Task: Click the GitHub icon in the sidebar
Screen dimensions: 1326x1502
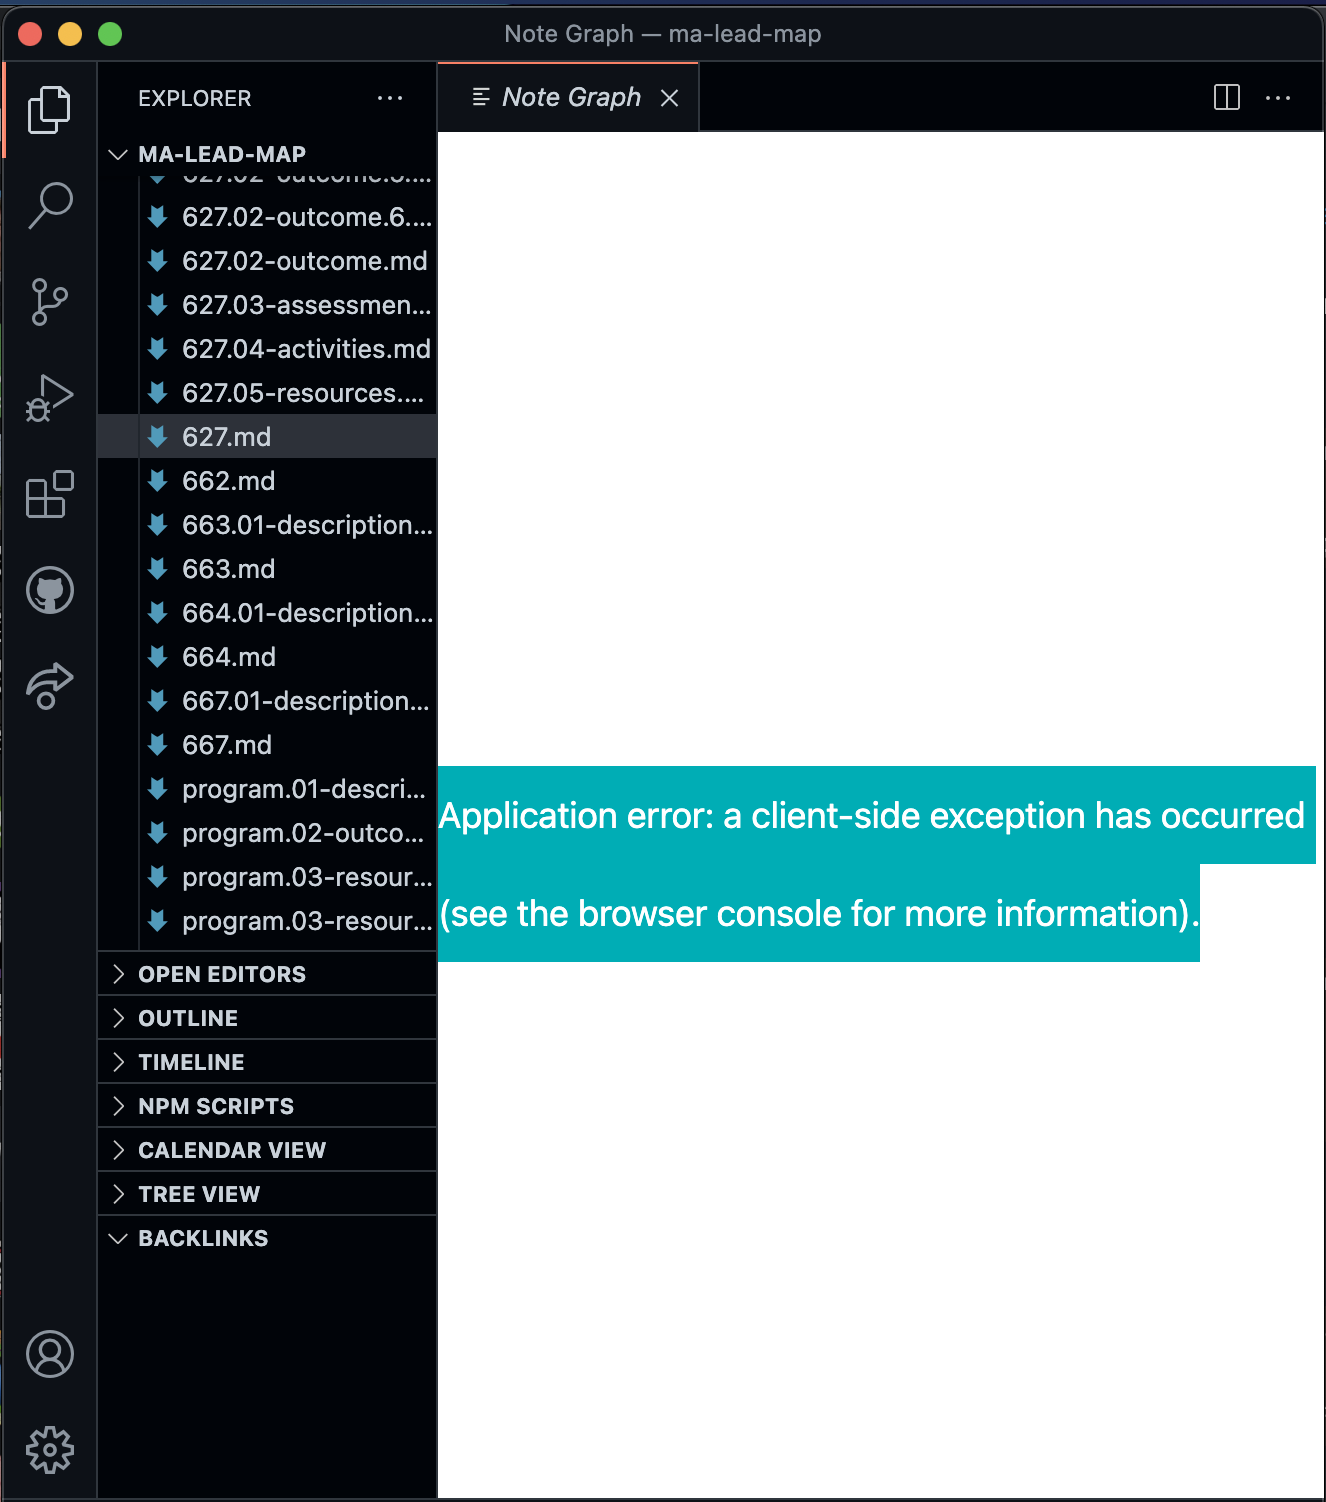Action: tap(50, 590)
